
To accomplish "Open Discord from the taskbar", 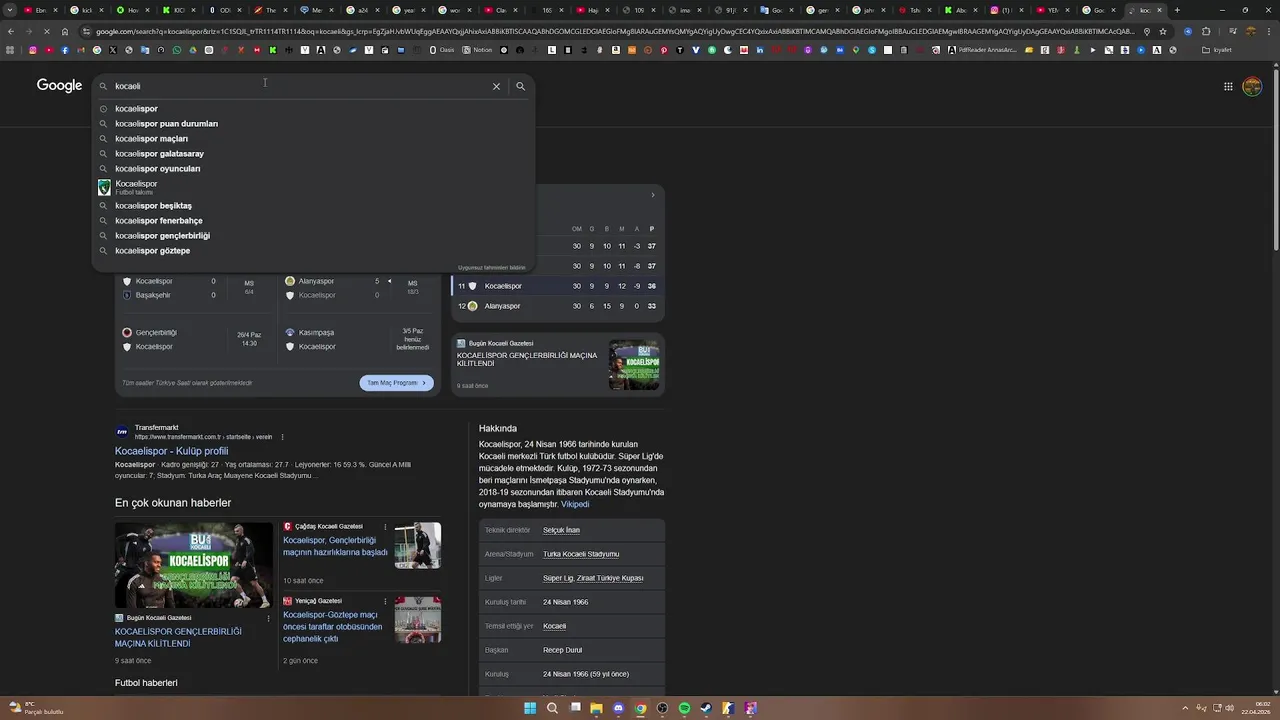I will coord(618,708).
